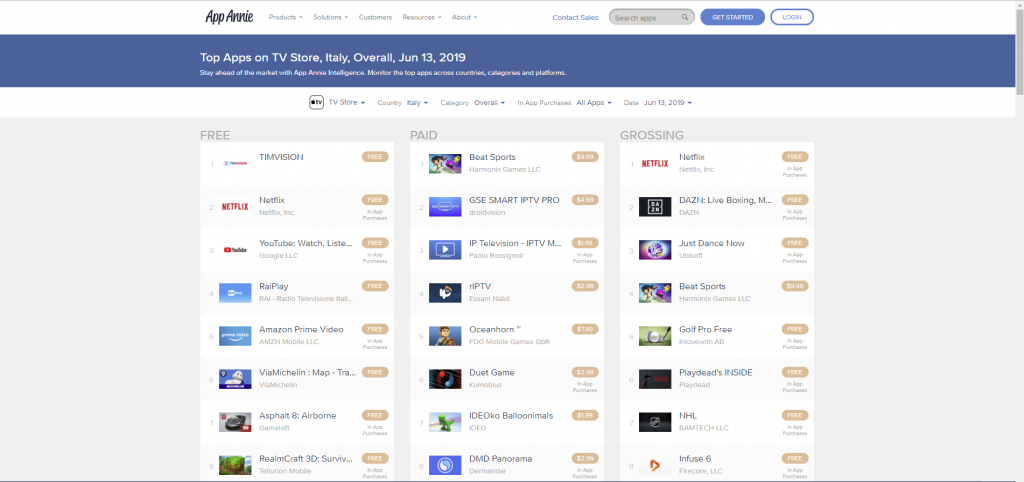Viewport: 1024px width, 482px height.
Task: Open the Products menu
Action: tap(285, 17)
